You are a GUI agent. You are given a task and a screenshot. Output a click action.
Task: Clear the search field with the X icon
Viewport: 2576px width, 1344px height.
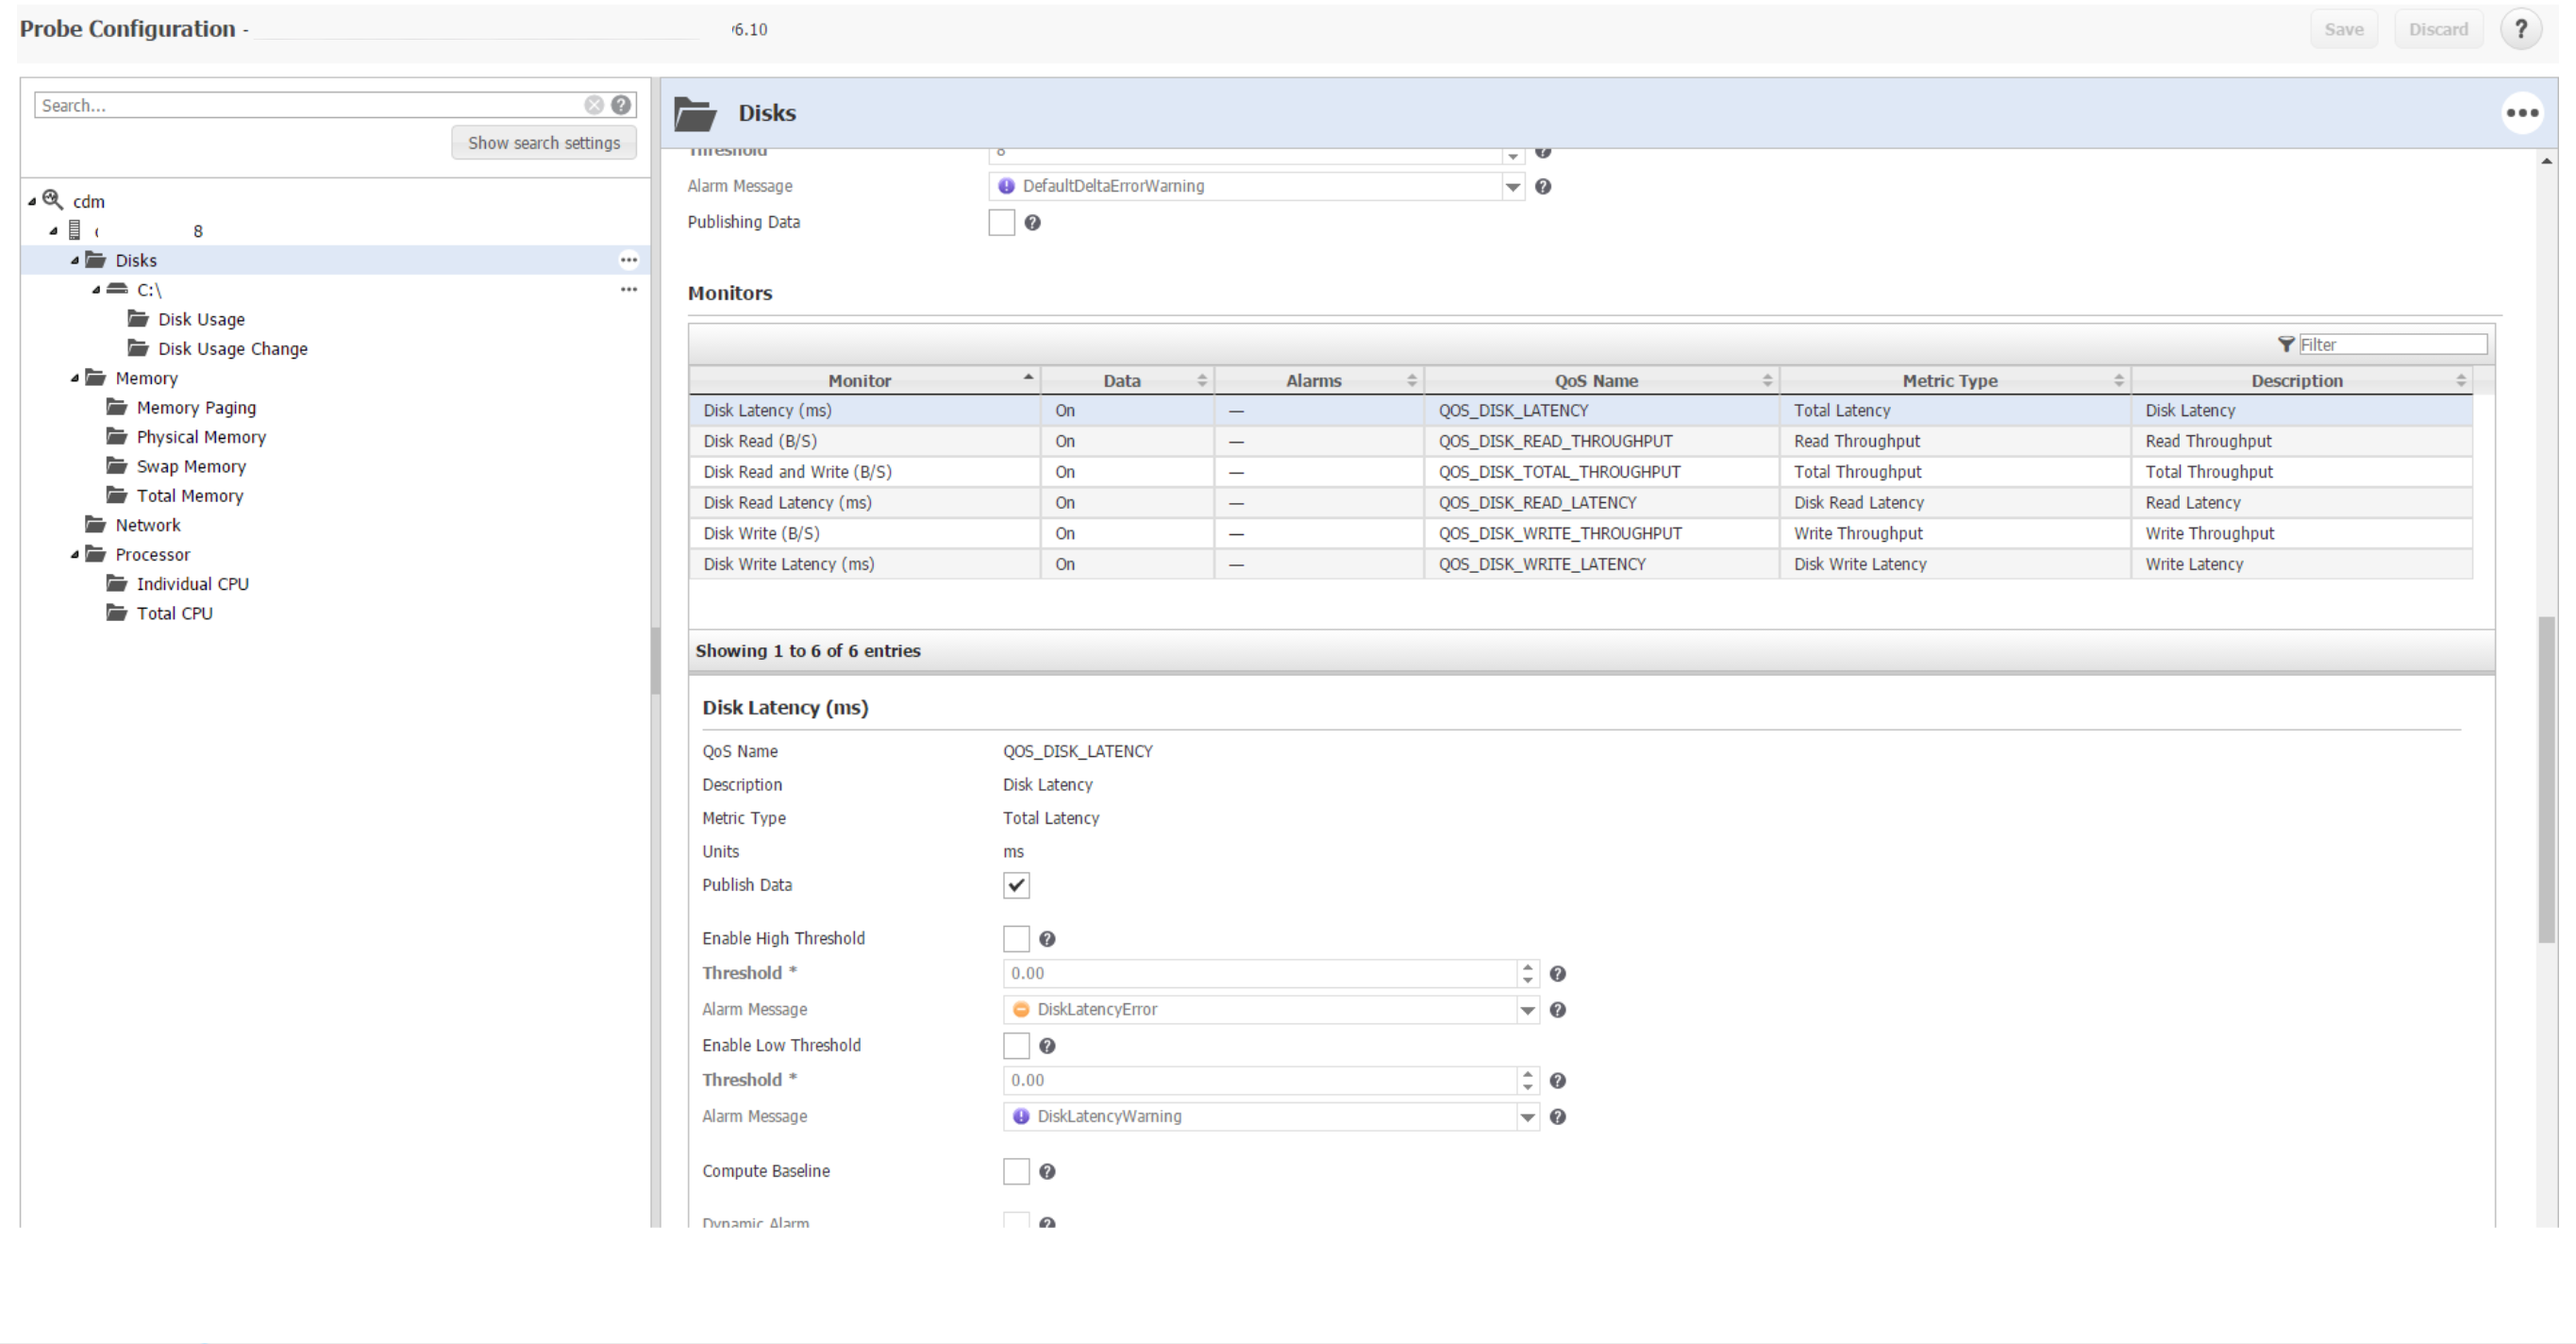click(594, 105)
